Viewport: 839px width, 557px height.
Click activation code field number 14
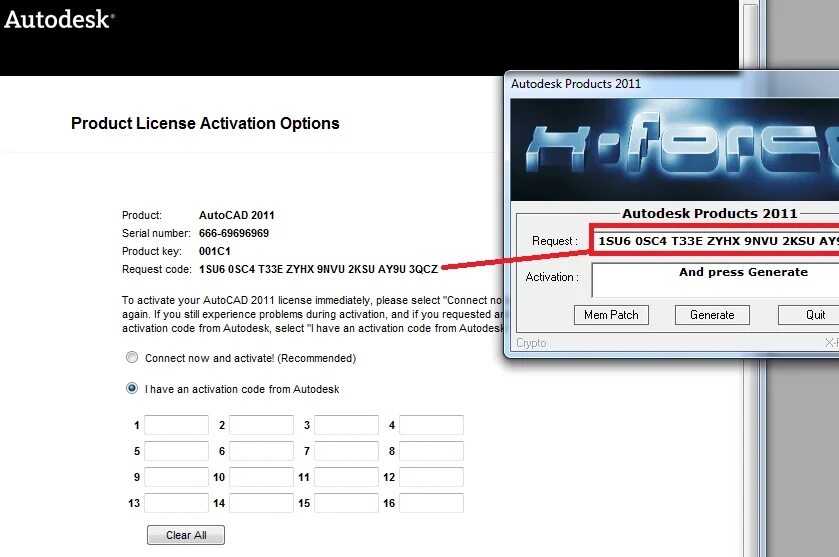(262, 503)
